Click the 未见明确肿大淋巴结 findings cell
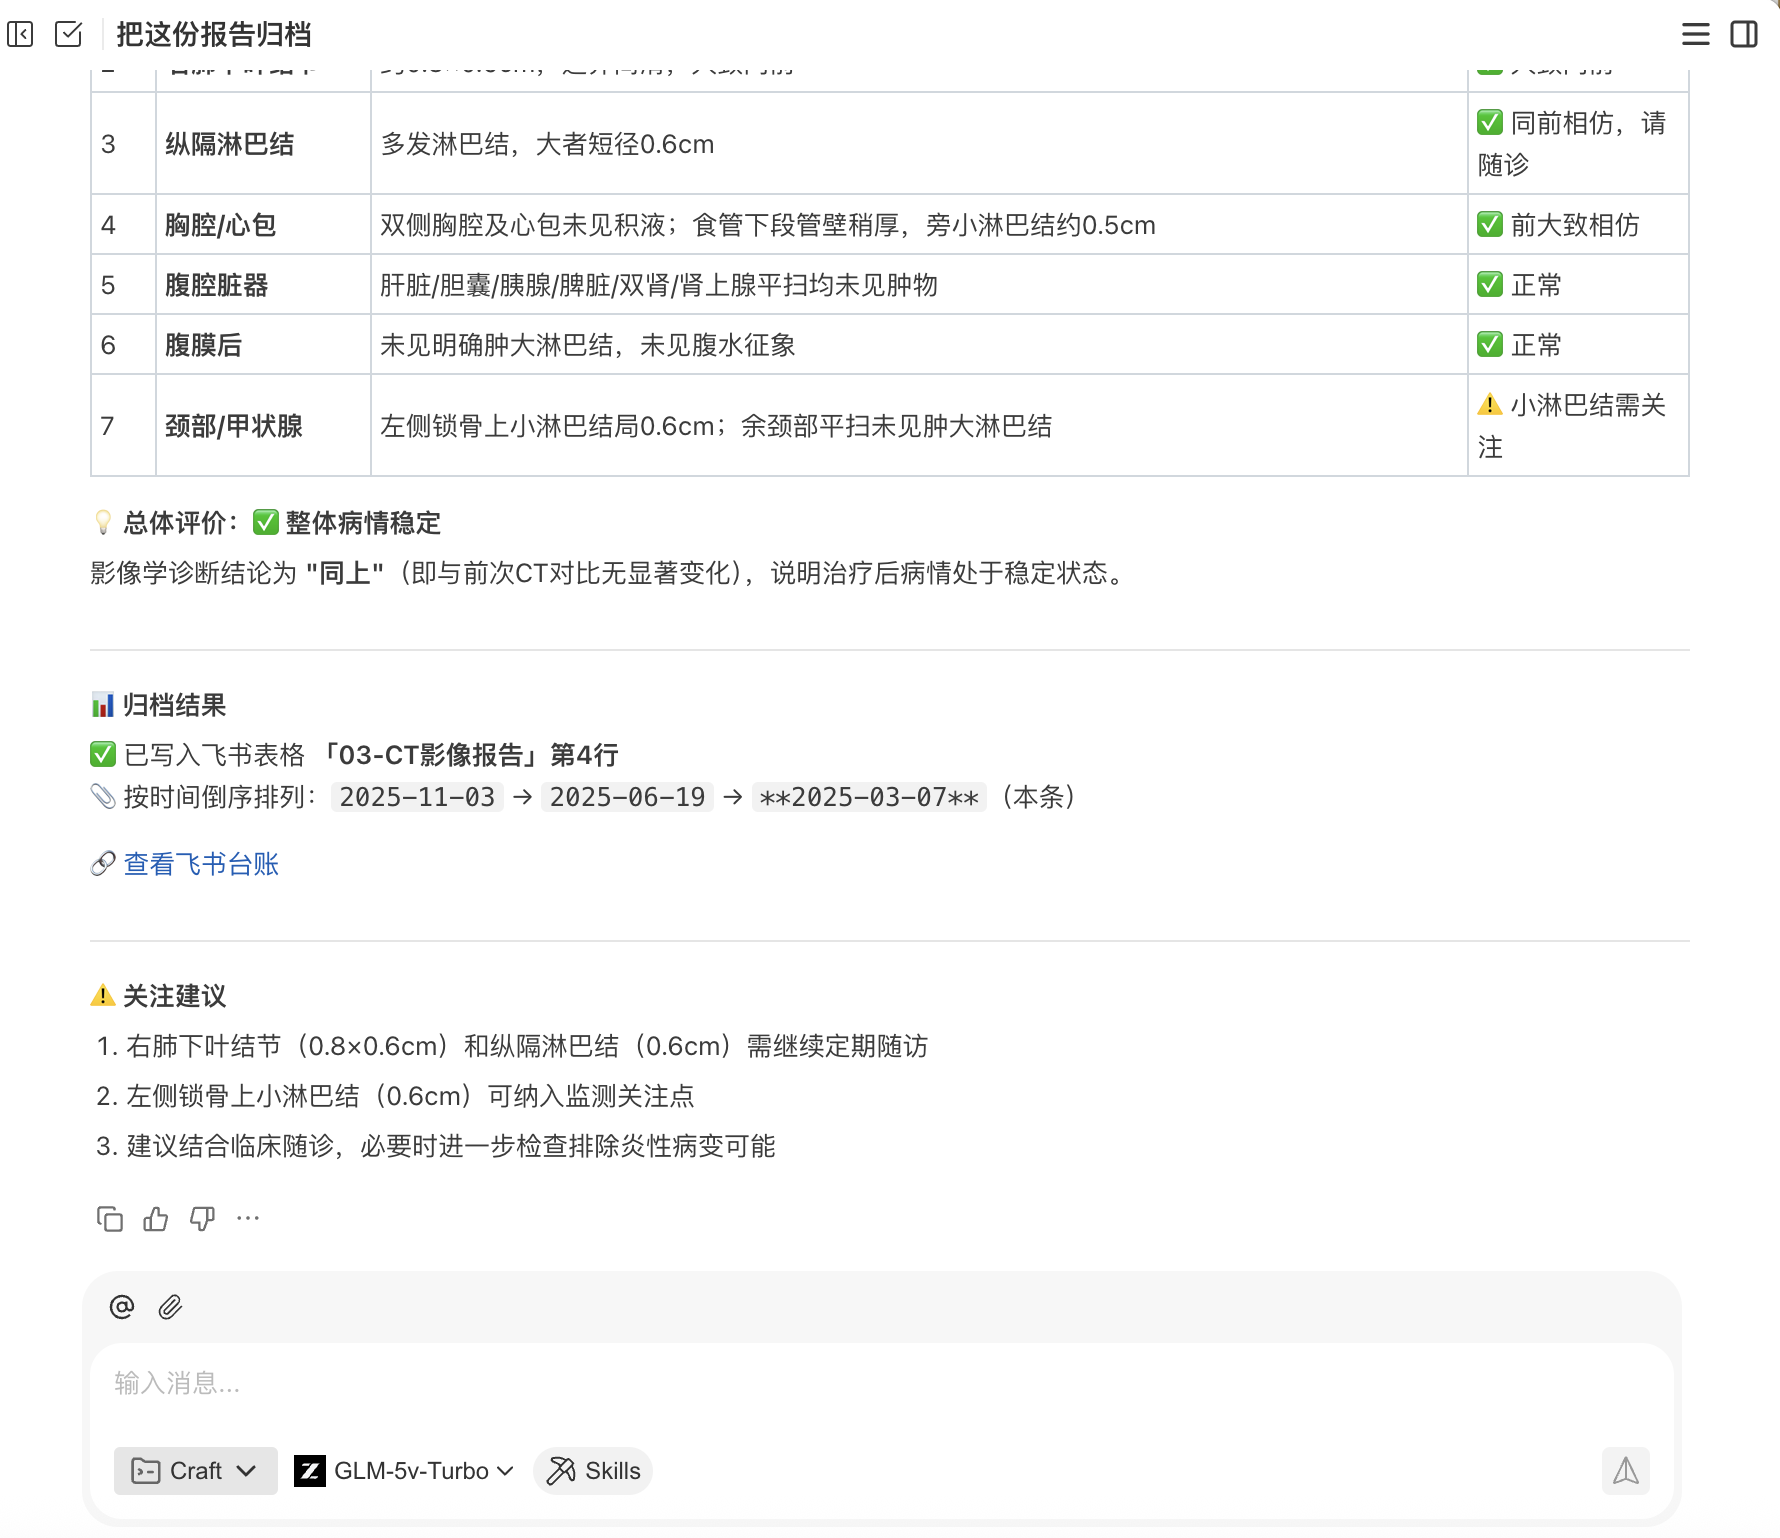The image size is (1780, 1538). (x=919, y=345)
